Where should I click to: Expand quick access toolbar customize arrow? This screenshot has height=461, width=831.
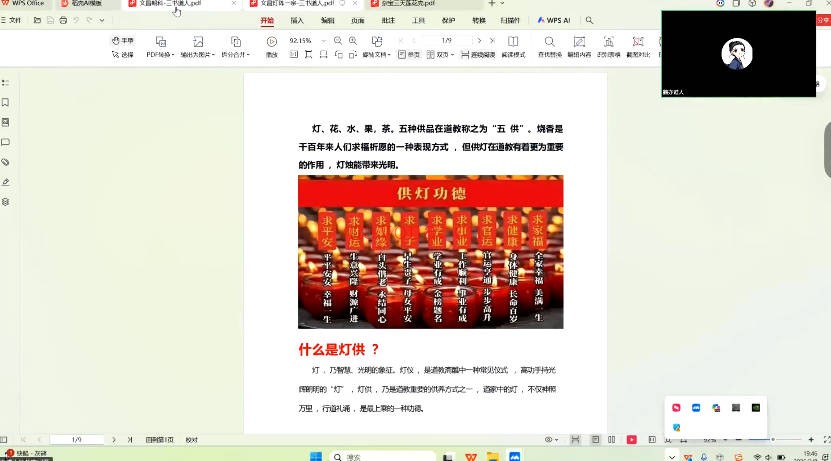coord(102,20)
